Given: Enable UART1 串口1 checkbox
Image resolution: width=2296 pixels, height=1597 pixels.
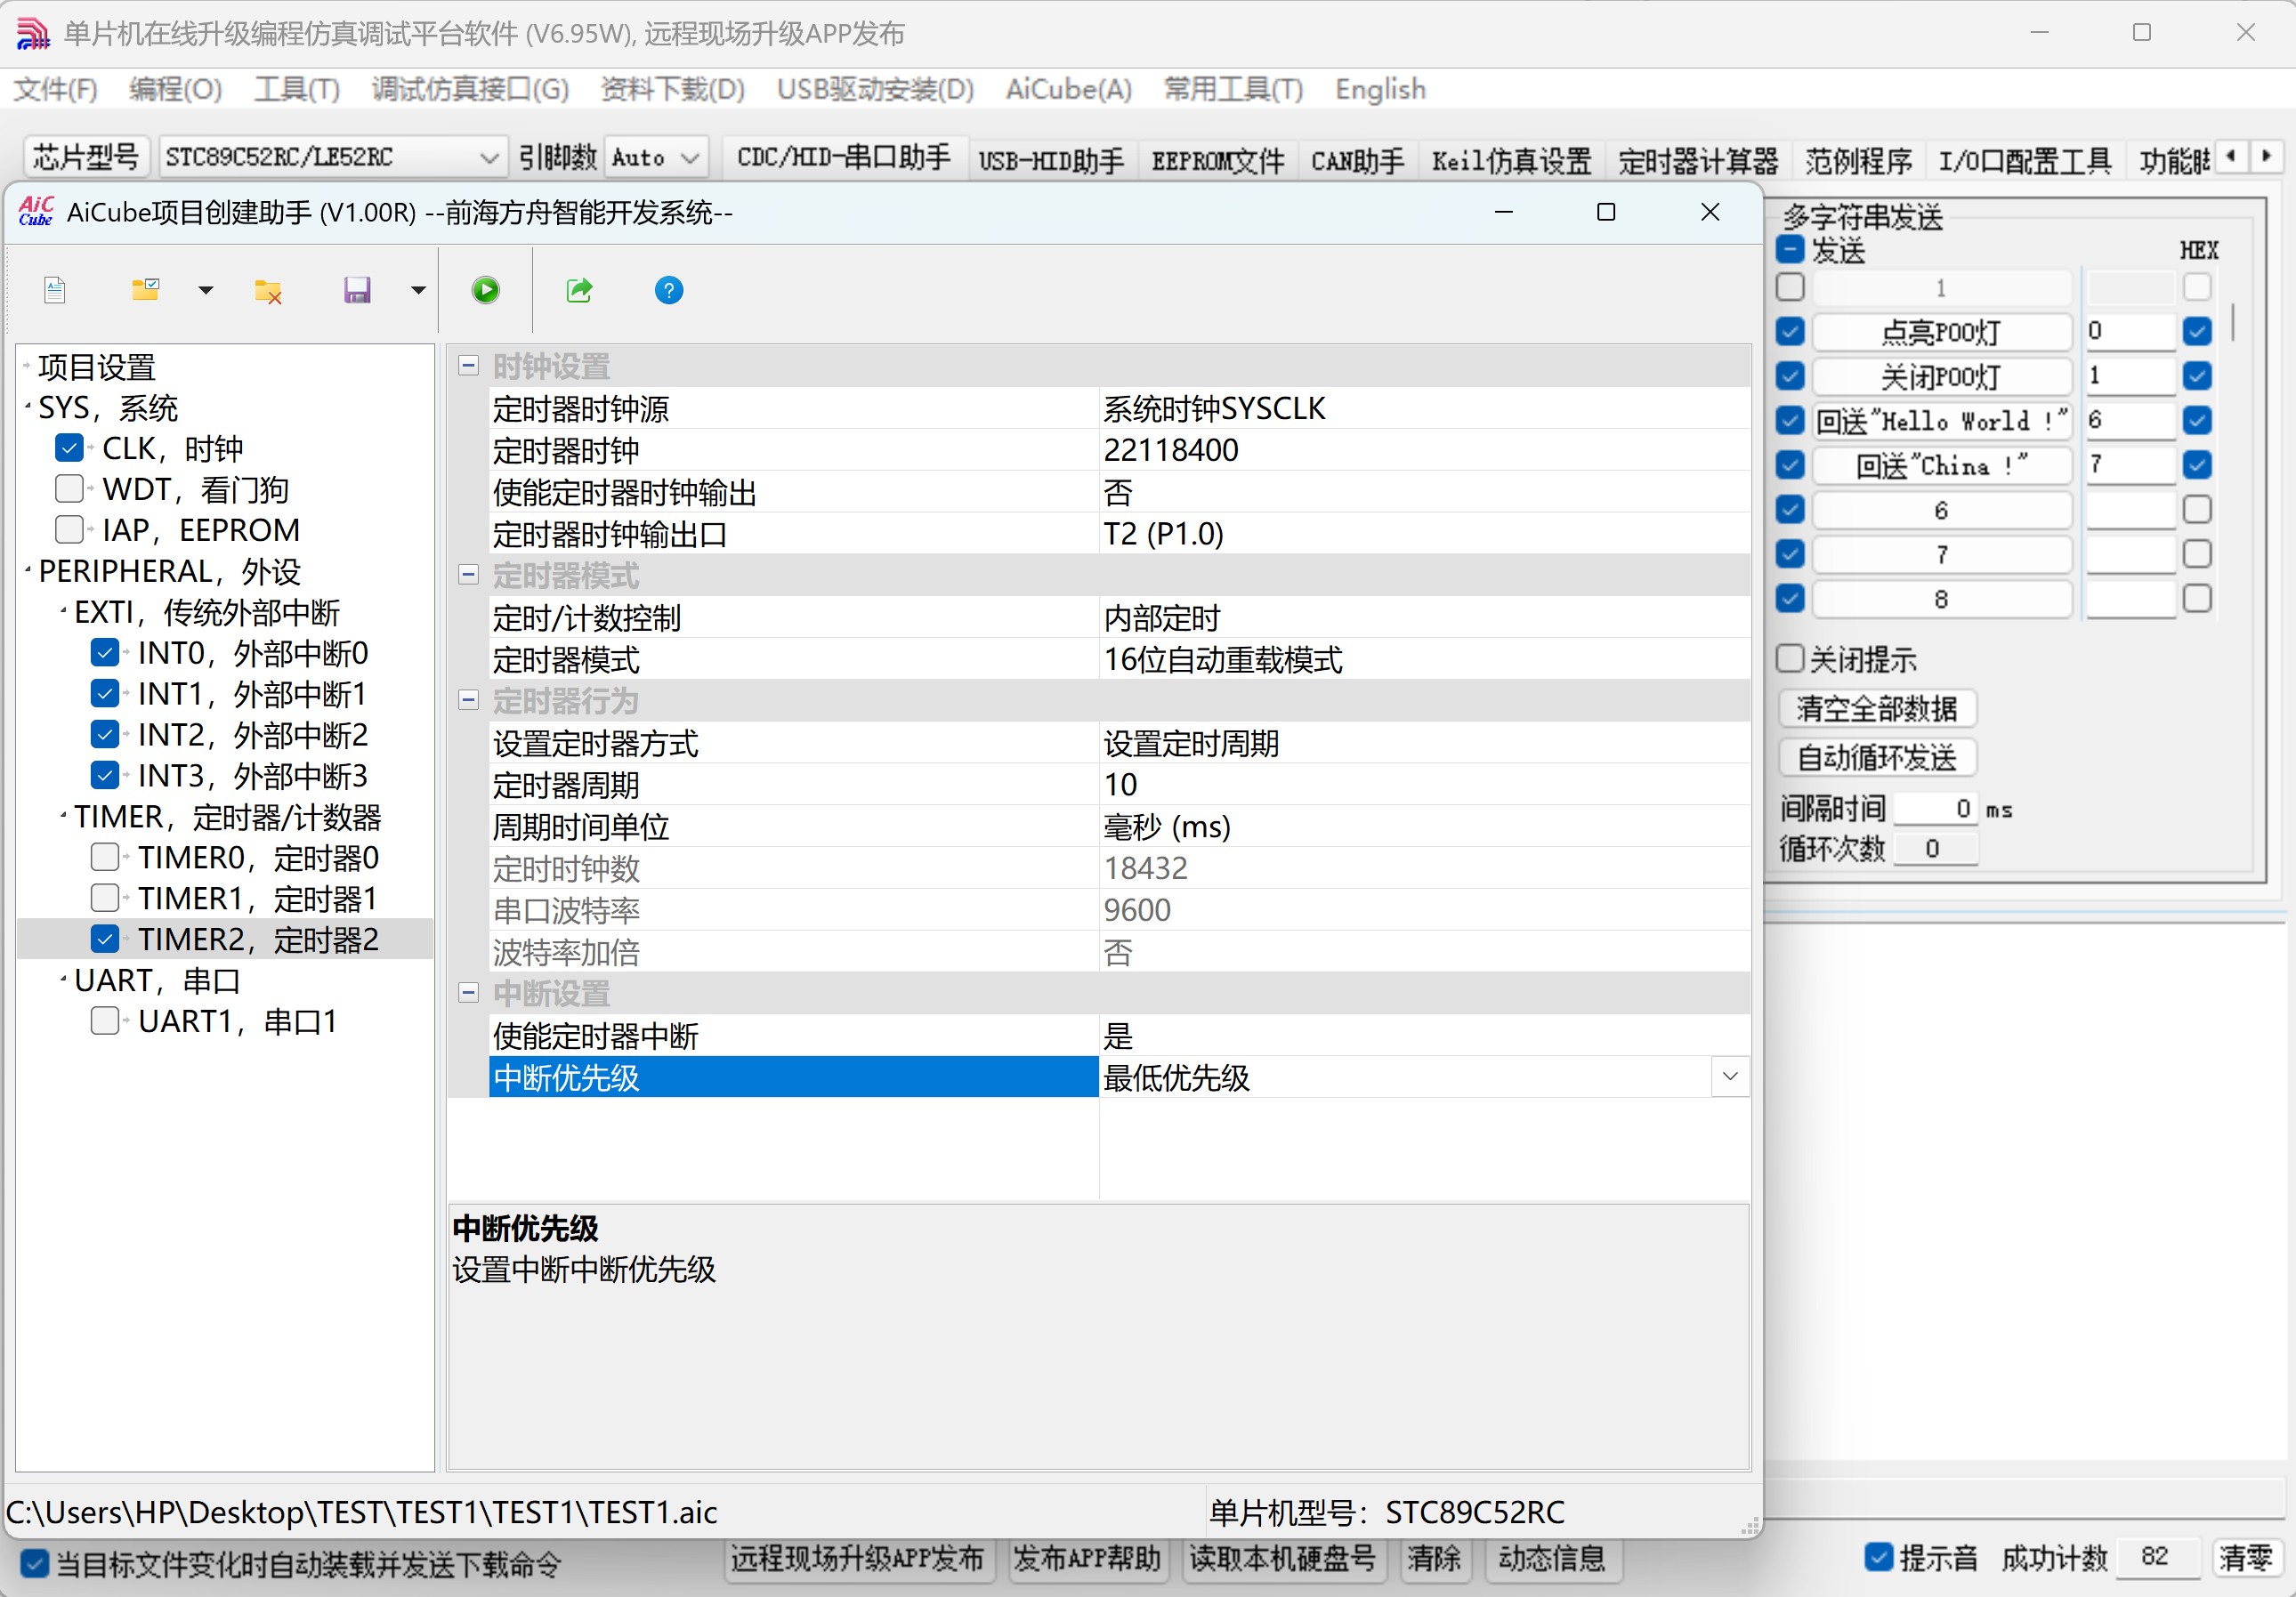Looking at the screenshot, I should [105, 1021].
